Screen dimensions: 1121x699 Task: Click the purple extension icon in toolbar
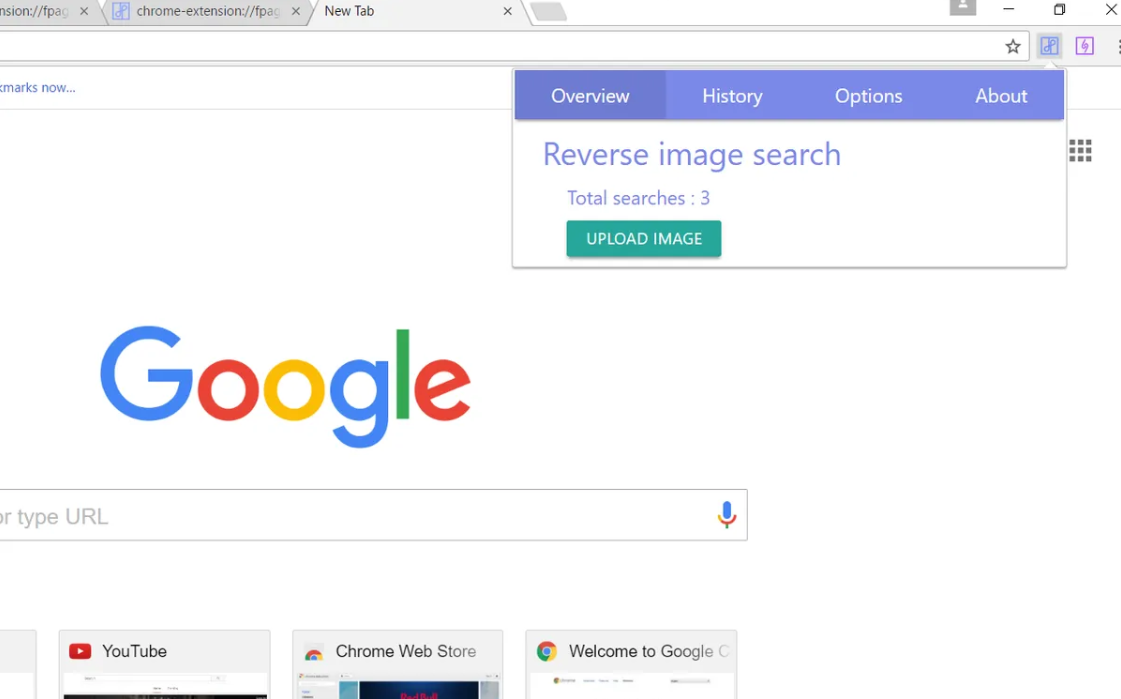point(1085,46)
